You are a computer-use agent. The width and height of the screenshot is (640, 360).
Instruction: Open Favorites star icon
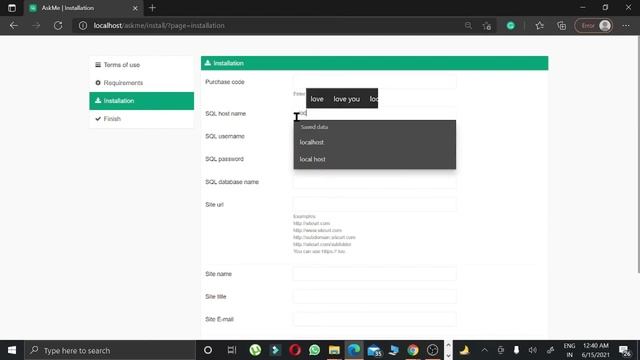[540, 25]
